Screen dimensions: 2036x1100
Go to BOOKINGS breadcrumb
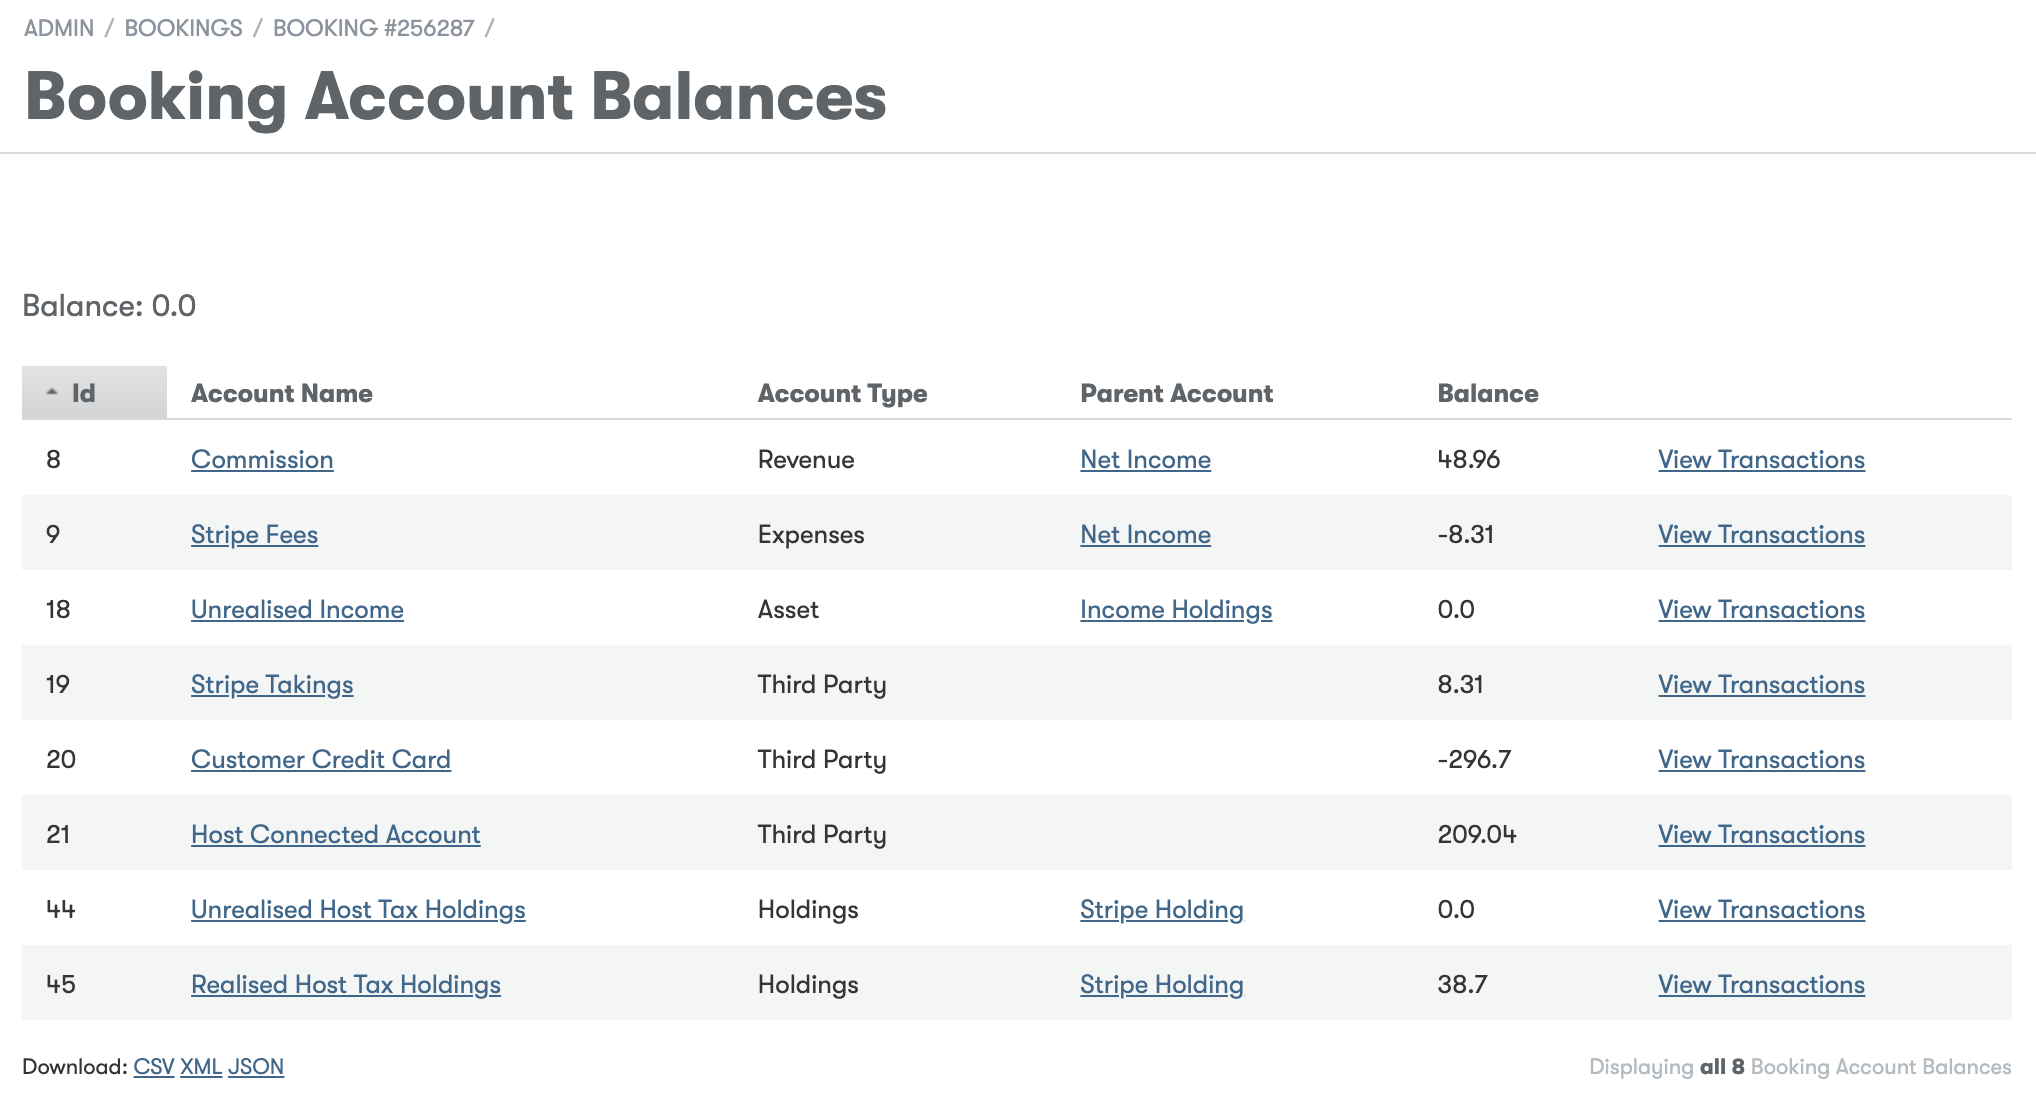point(183,28)
